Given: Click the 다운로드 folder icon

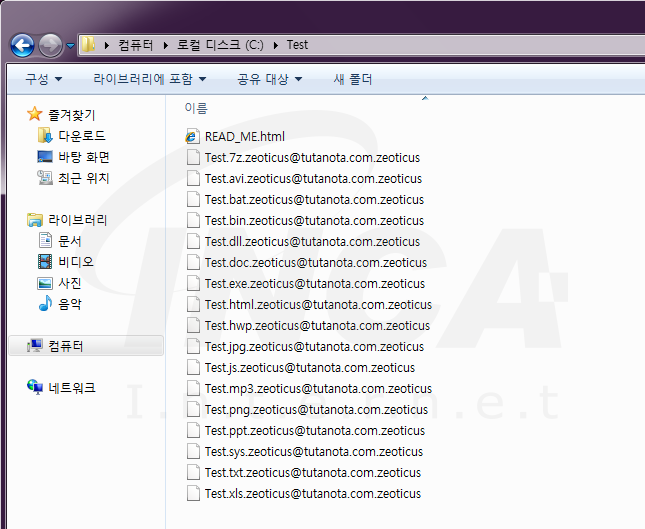Looking at the screenshot, I should (45, 135).
